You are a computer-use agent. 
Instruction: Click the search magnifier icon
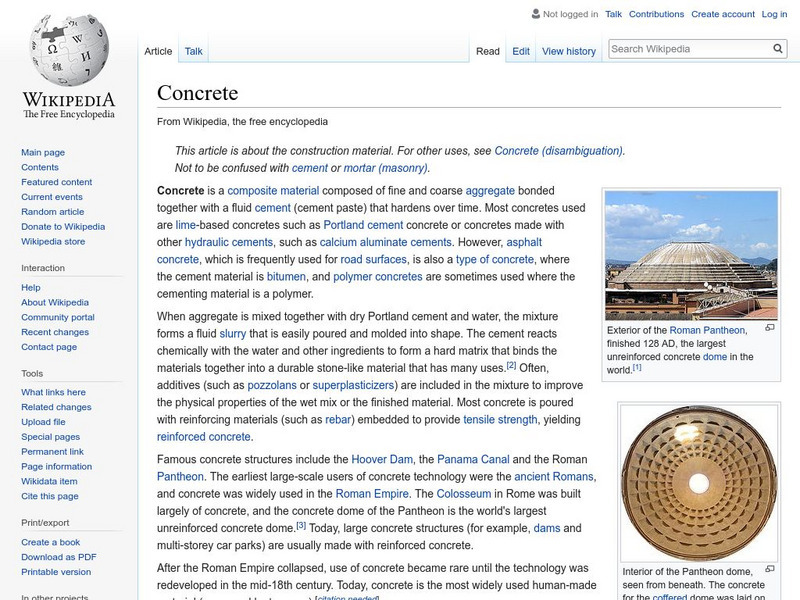pyautogui.click(x=778, y=49)
